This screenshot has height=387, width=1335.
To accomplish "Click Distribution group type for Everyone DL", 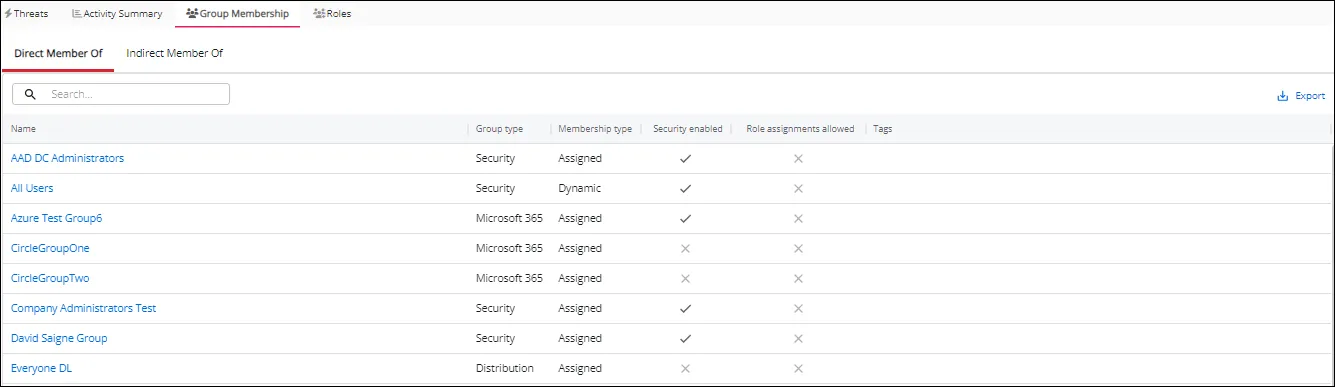I will coord(505,368).
